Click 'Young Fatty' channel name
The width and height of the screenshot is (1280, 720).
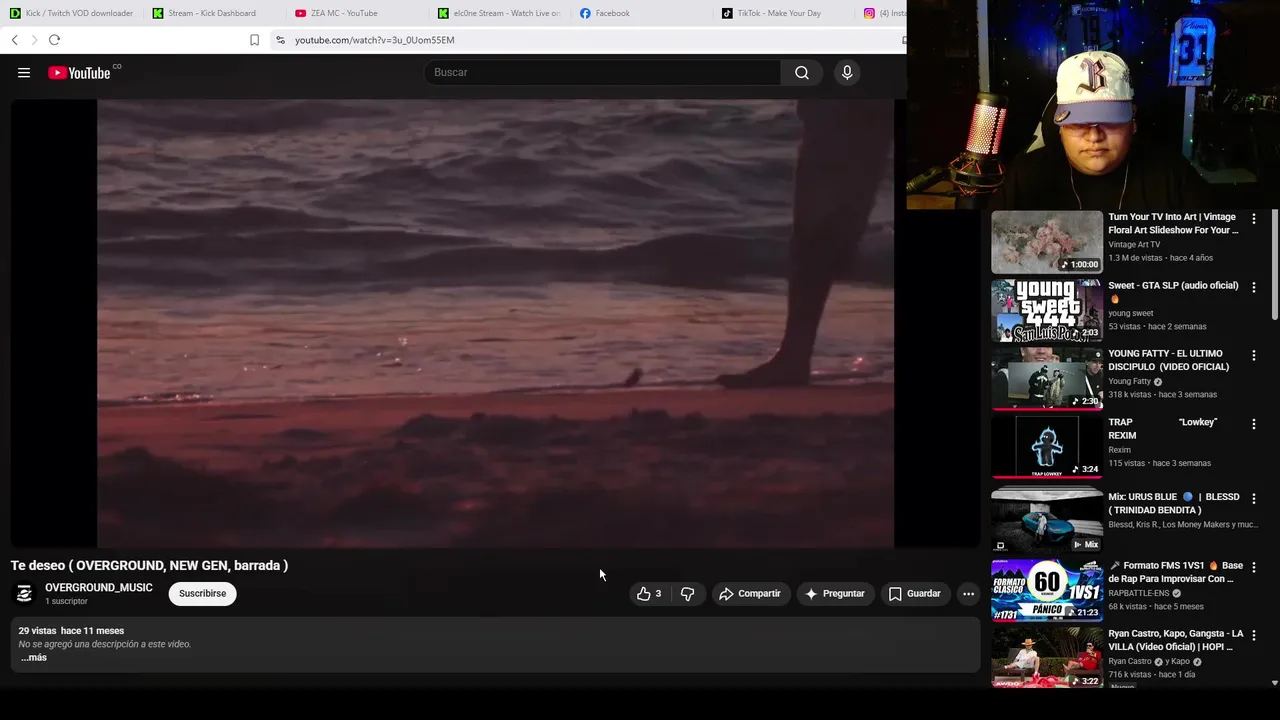click(1129, 382)
